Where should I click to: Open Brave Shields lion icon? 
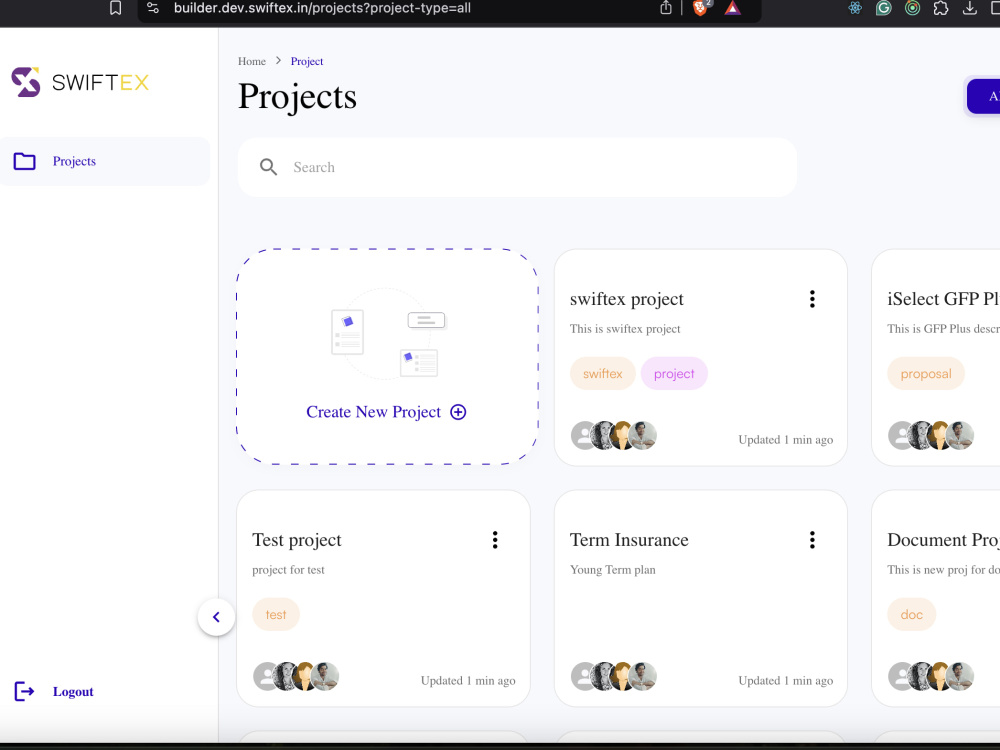point(700,8)
